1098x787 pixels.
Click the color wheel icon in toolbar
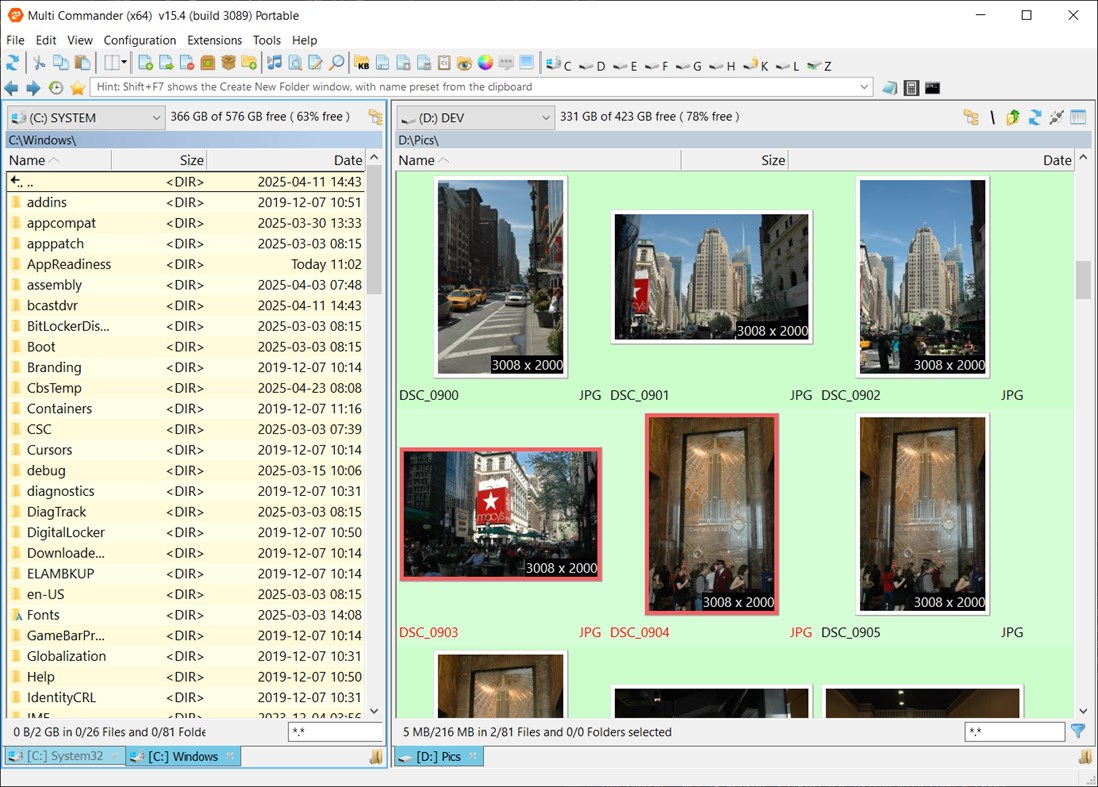485,63
